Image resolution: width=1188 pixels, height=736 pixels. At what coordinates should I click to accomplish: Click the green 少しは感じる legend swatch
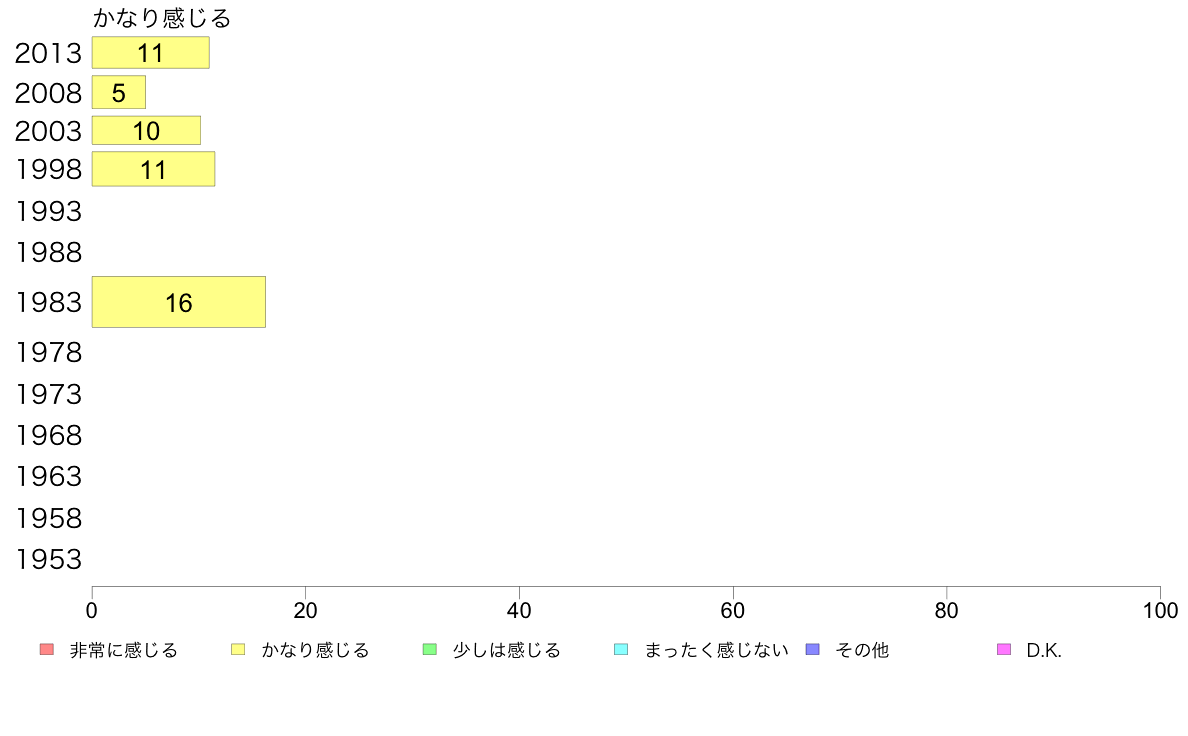click(430, 650)
